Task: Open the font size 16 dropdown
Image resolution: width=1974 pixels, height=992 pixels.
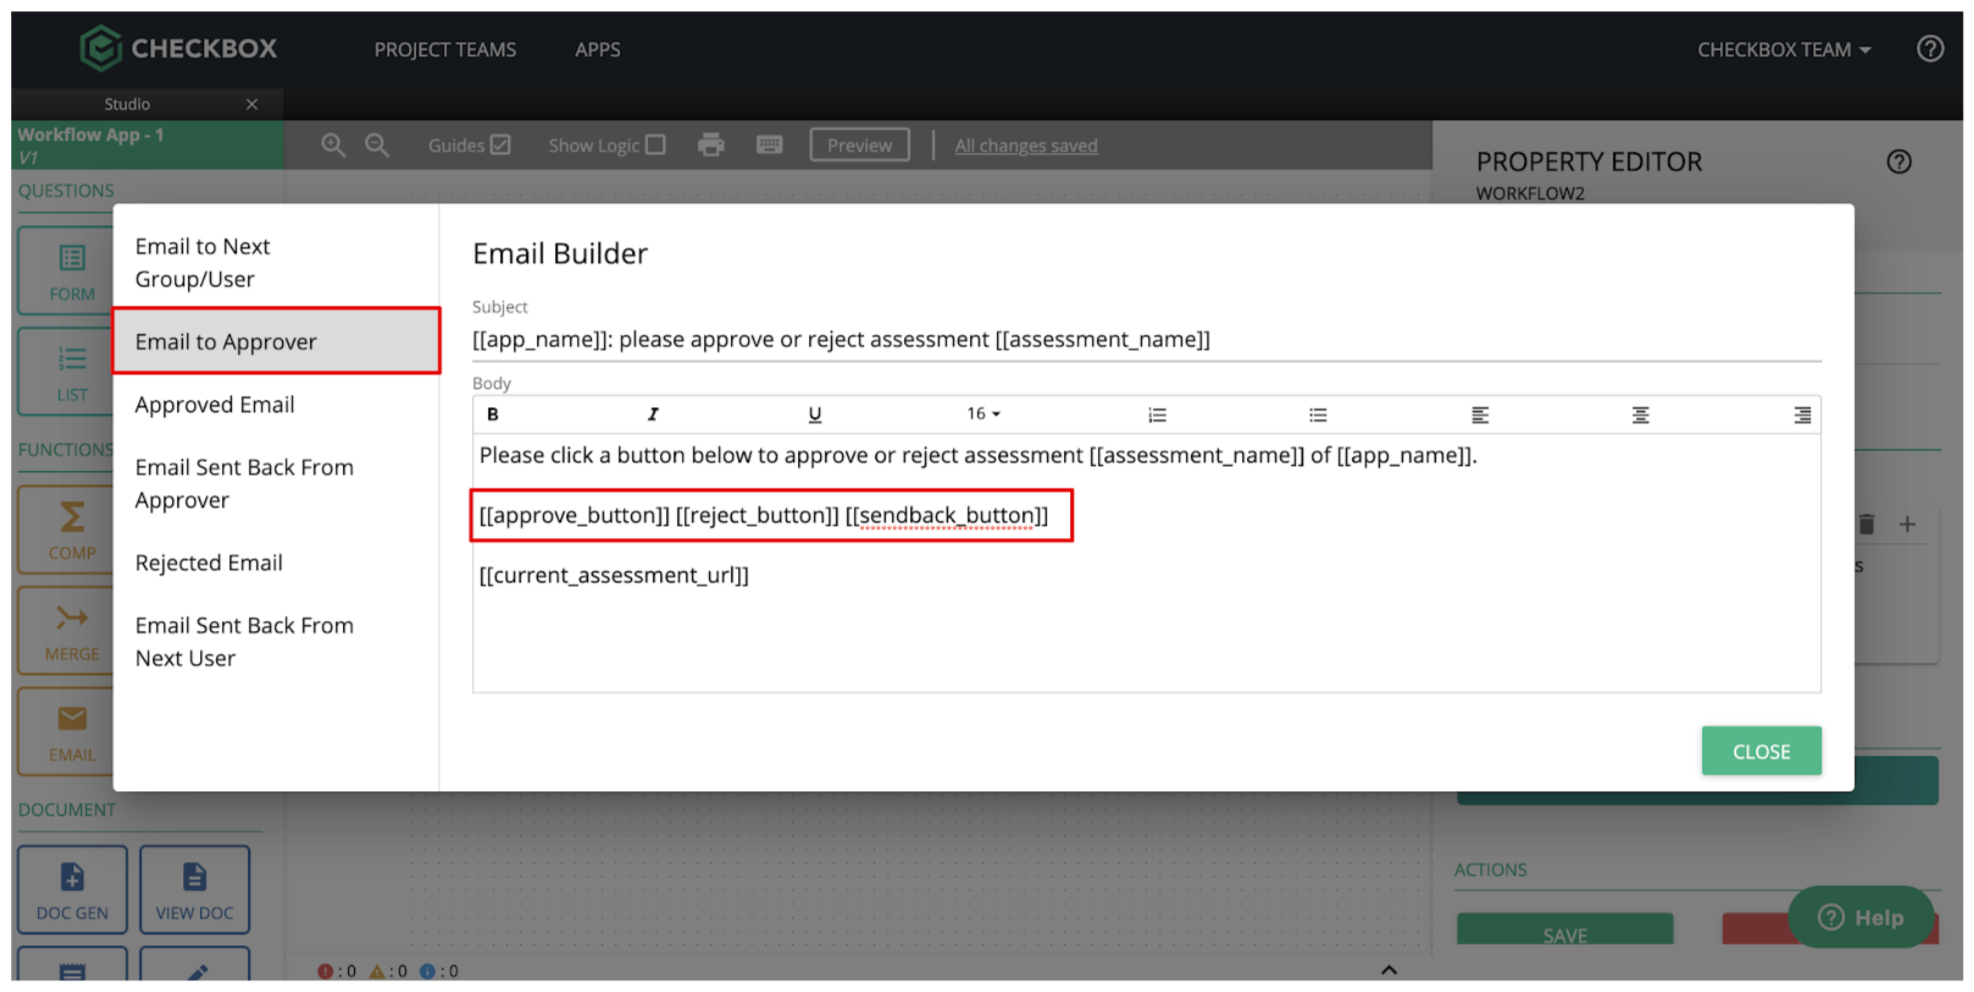Action: (x=983, y=414)
